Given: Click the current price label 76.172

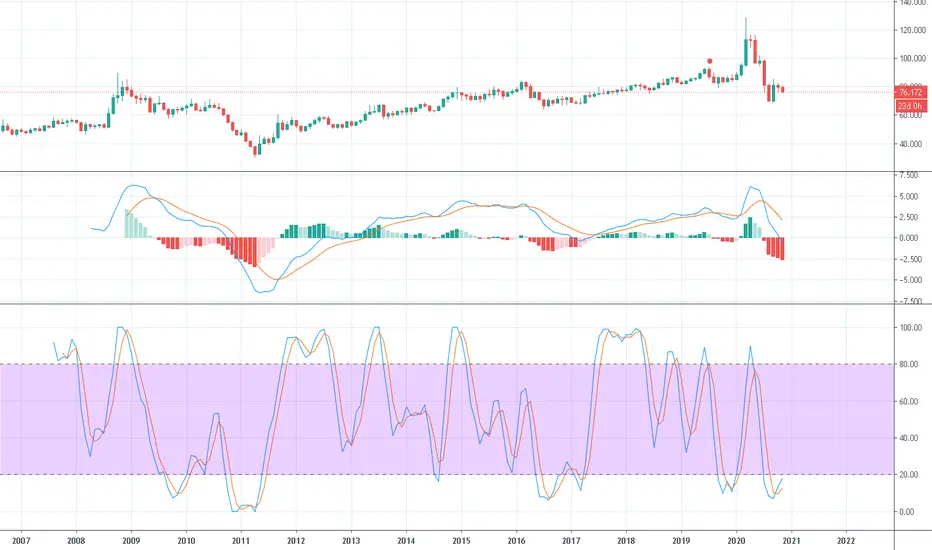Looking at the screenshot, I should (910, 92).
